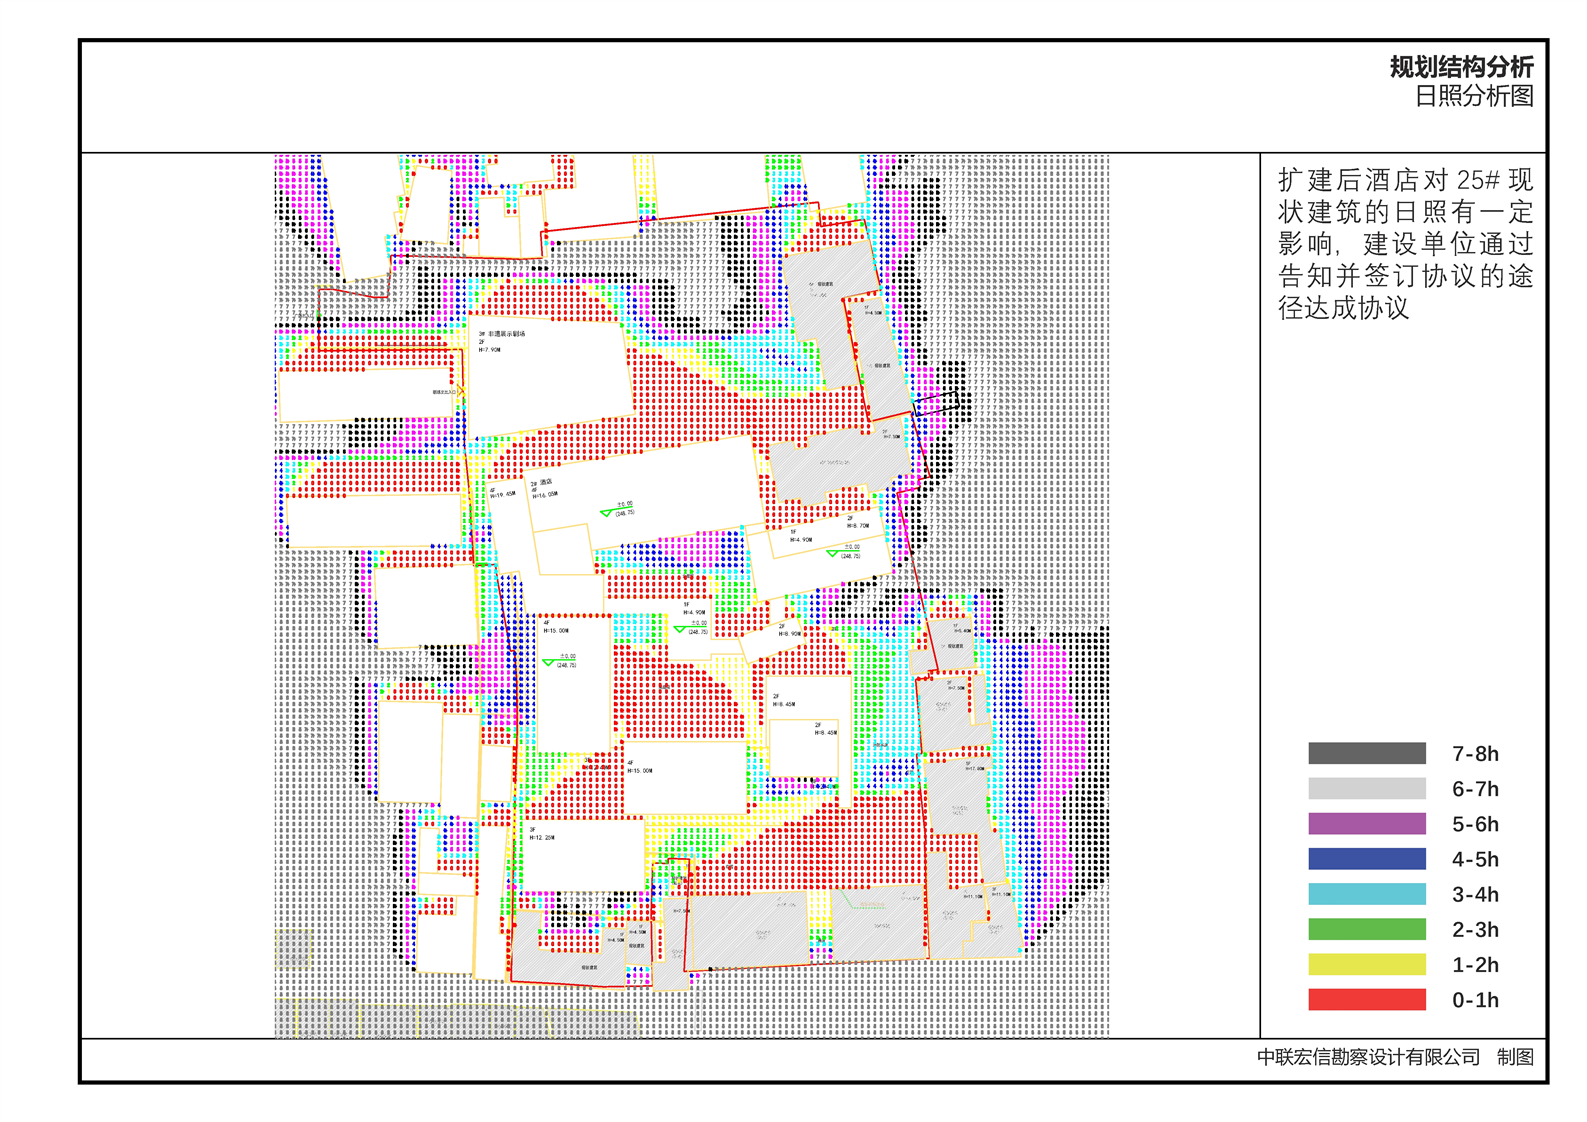This screenshot has width=1587, height=1122.
Task: Select the 日照分析图 subtitle text
Action: [1473, 96]
